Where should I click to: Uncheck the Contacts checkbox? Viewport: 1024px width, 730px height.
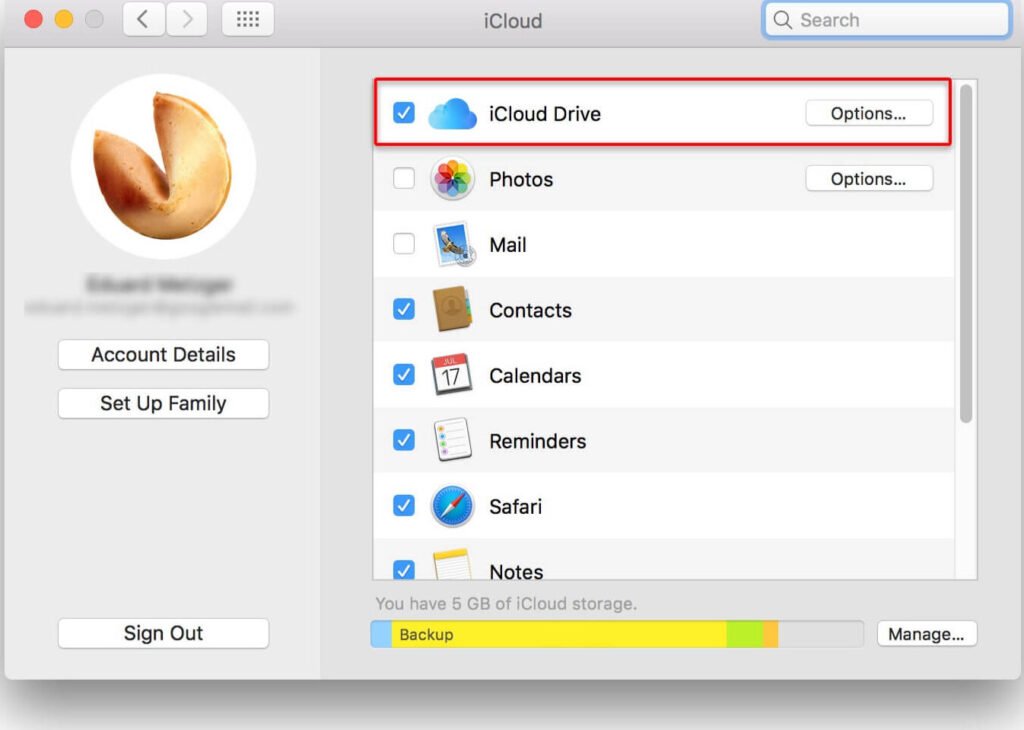404,309
